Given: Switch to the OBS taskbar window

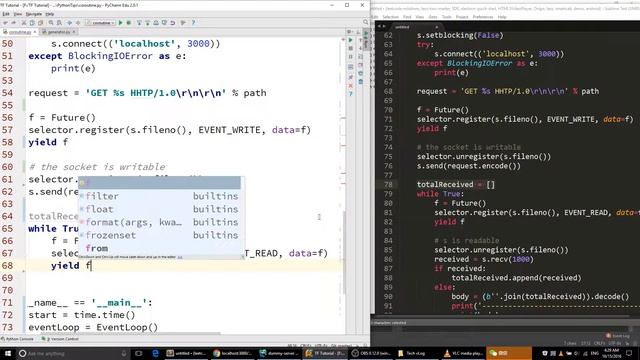Looking at the screenshot, I should click(x=372, y=353).
